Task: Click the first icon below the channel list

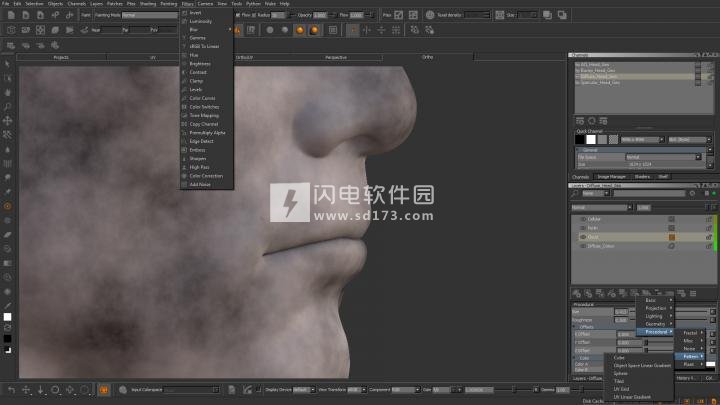Action: click(580, 121)
